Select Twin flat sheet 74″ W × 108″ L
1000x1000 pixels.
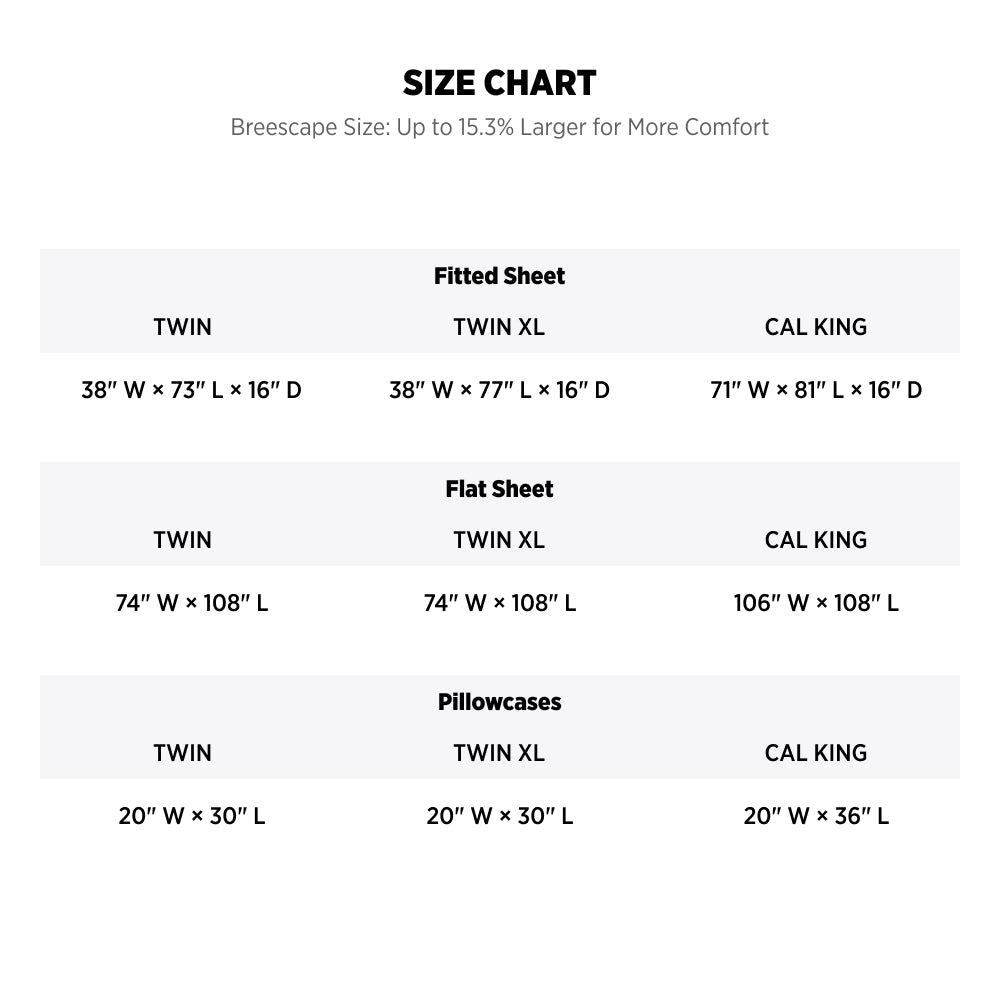click(191, 603)
